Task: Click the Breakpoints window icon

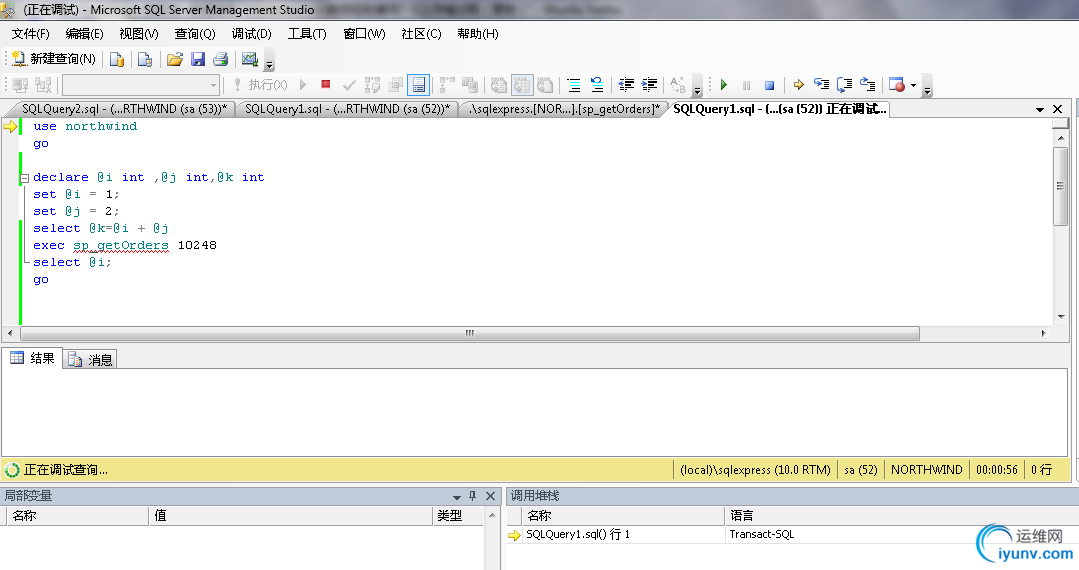Action: point(897,85)
